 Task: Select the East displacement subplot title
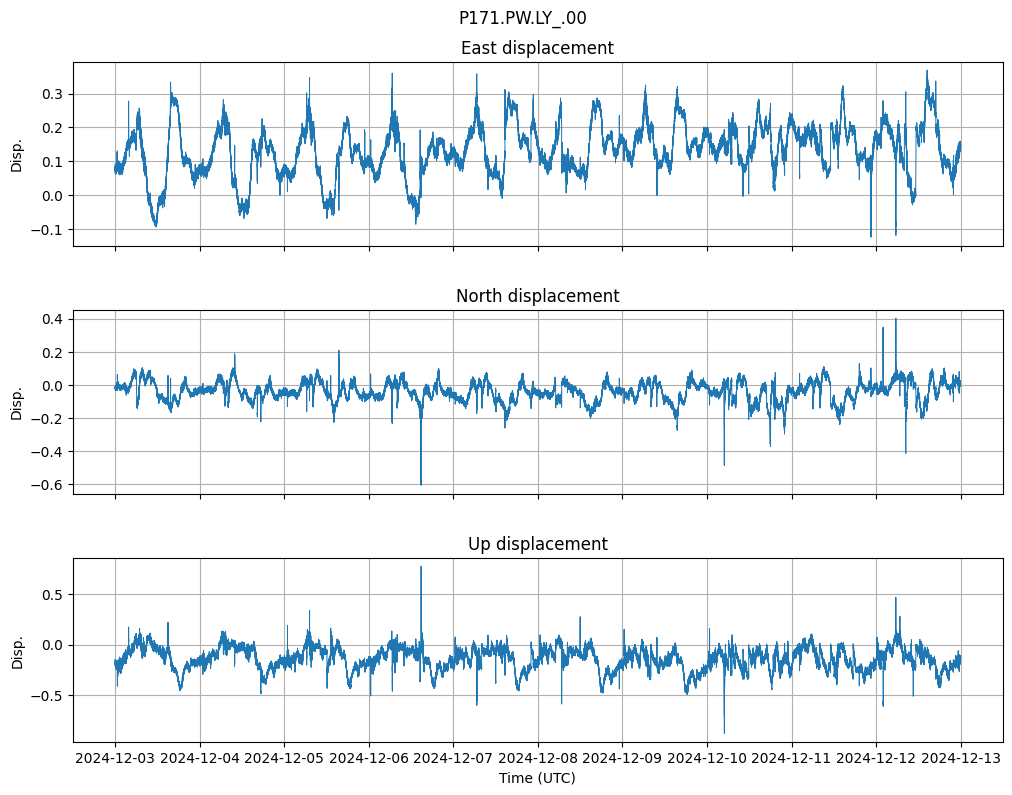537,48
